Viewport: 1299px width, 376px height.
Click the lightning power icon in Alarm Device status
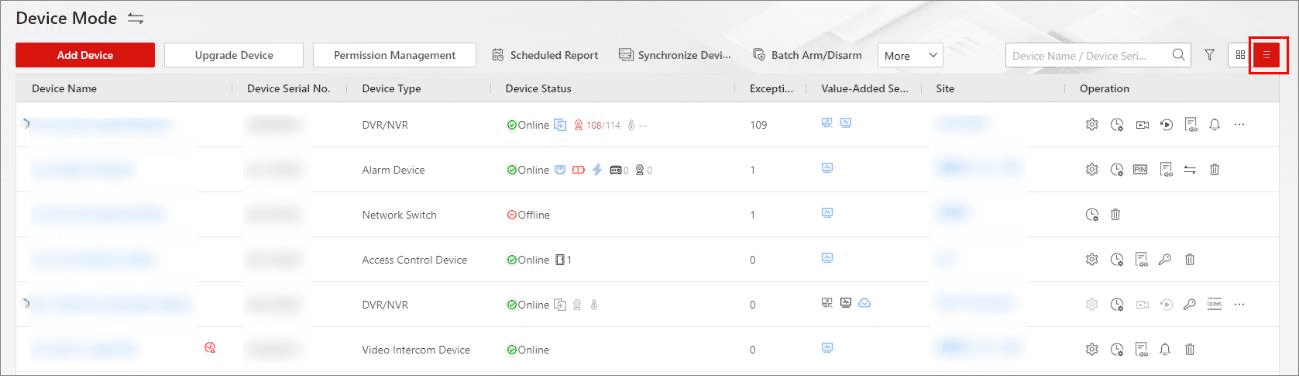597,170
